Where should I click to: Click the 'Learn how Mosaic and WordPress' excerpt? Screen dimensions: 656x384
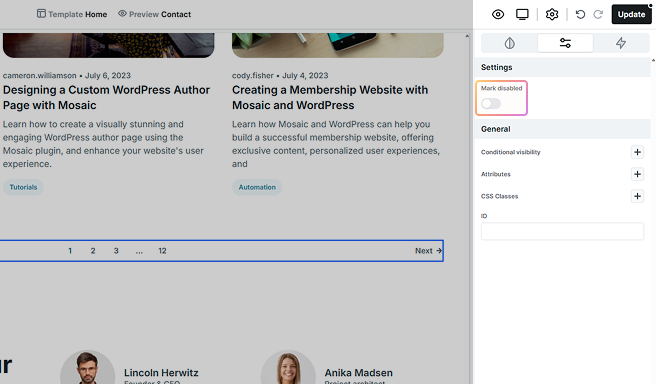coord(336,144)
